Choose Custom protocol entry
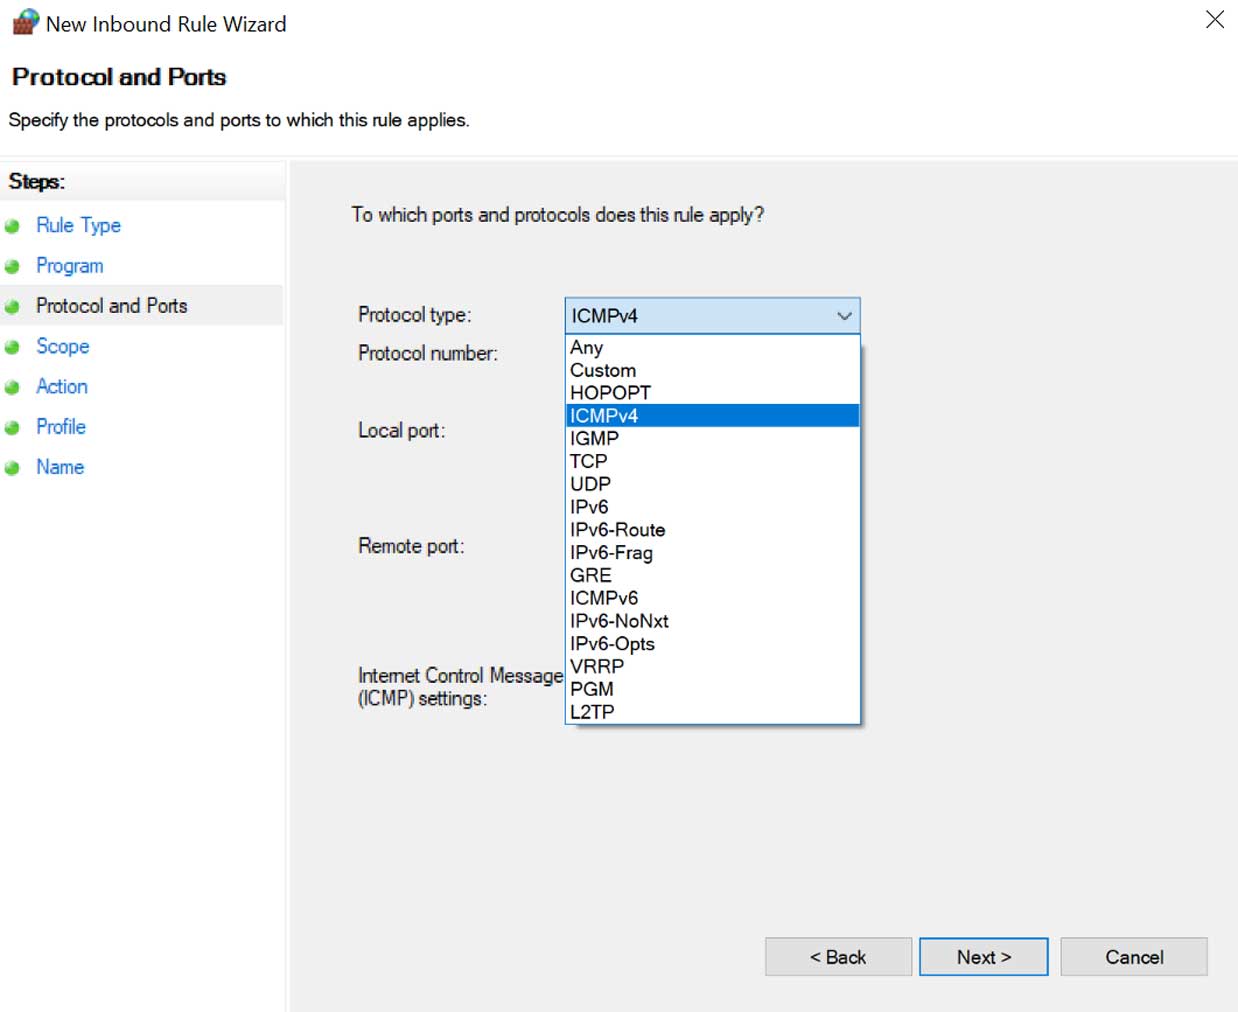Viewport: 1238px width, 1012px height. point(603,370)
